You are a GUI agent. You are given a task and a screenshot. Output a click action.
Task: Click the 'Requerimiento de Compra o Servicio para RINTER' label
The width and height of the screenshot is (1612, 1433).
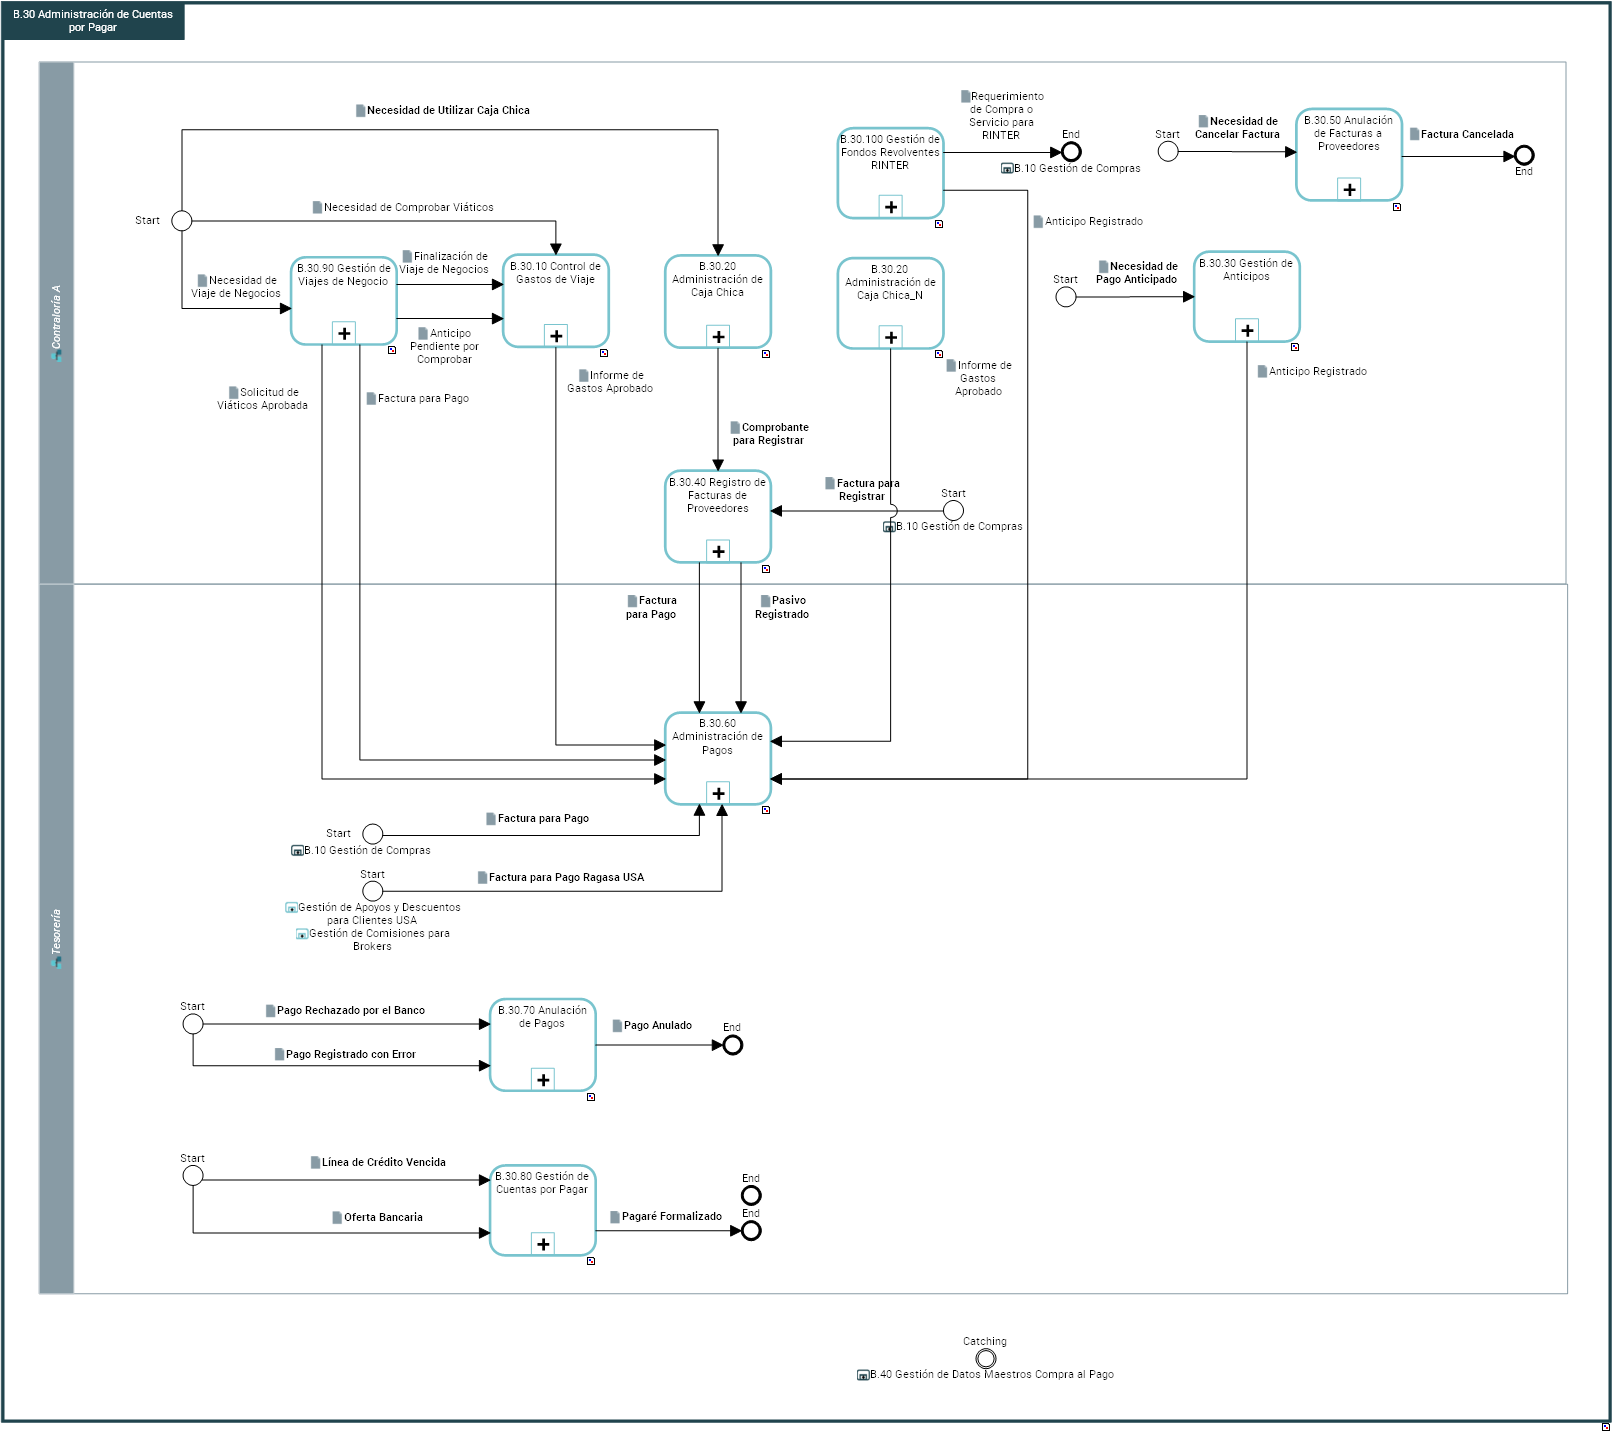(x=1002, y=116)
